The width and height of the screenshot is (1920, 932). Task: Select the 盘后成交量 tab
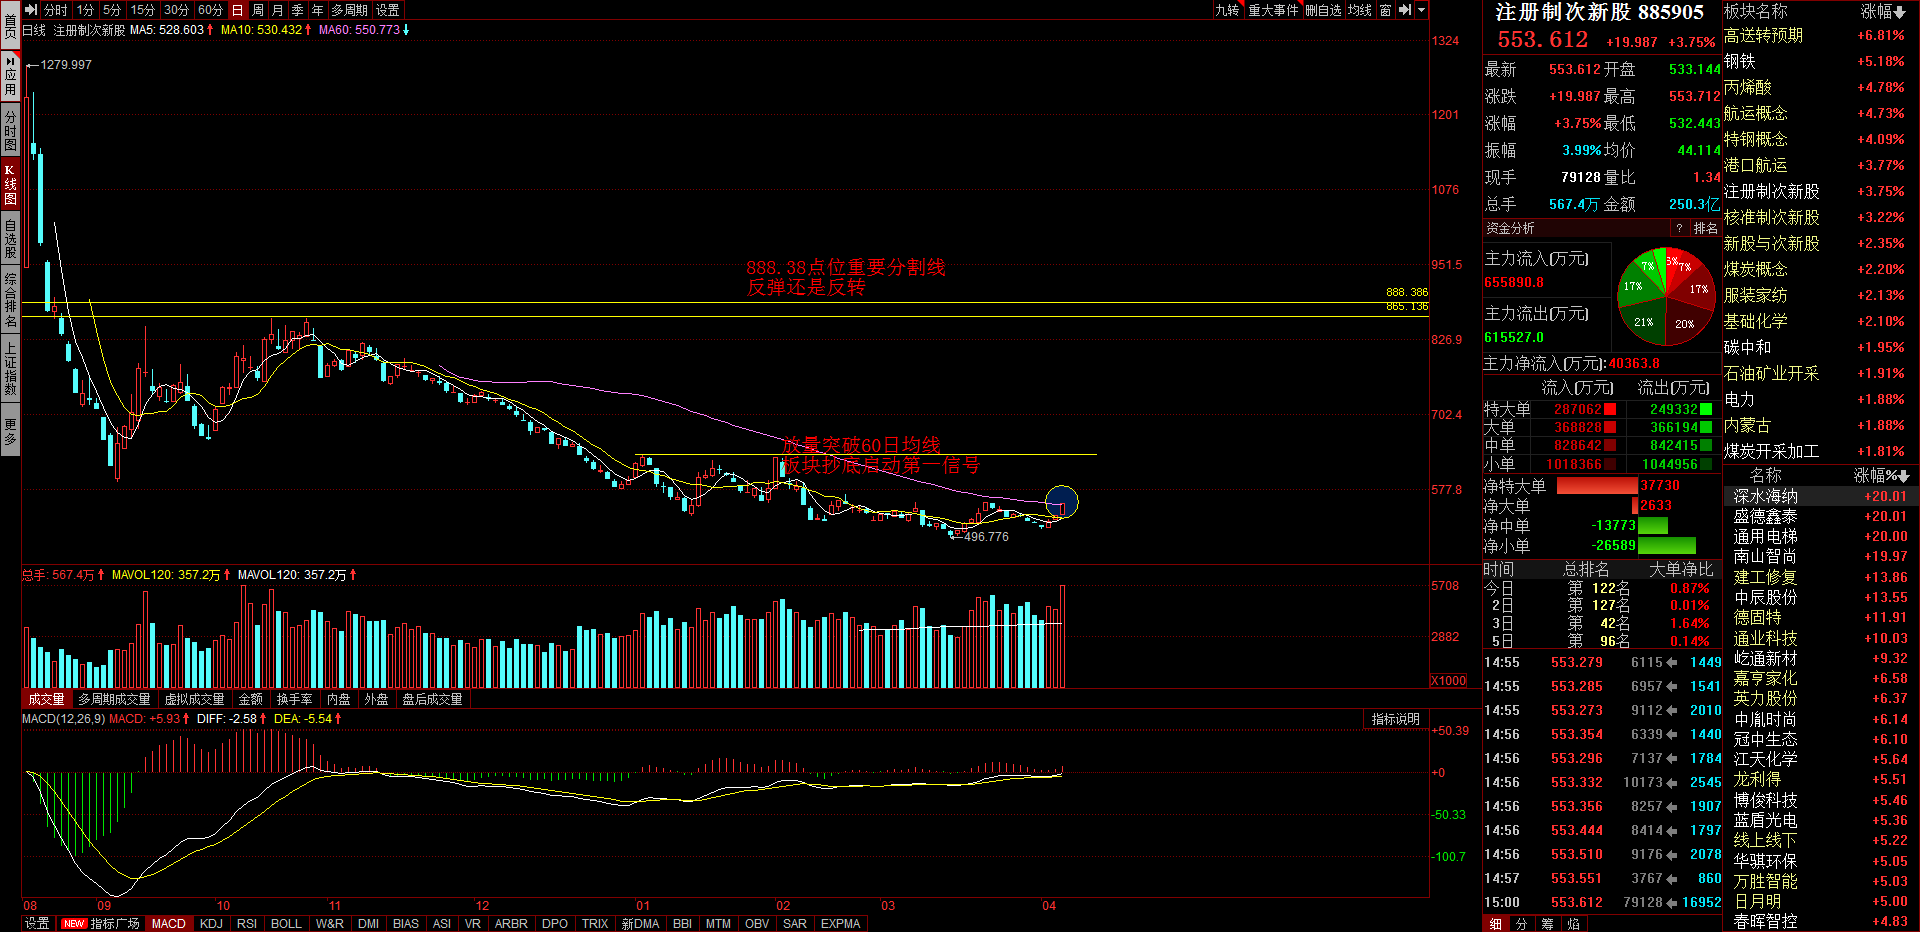tap(432, 699)
